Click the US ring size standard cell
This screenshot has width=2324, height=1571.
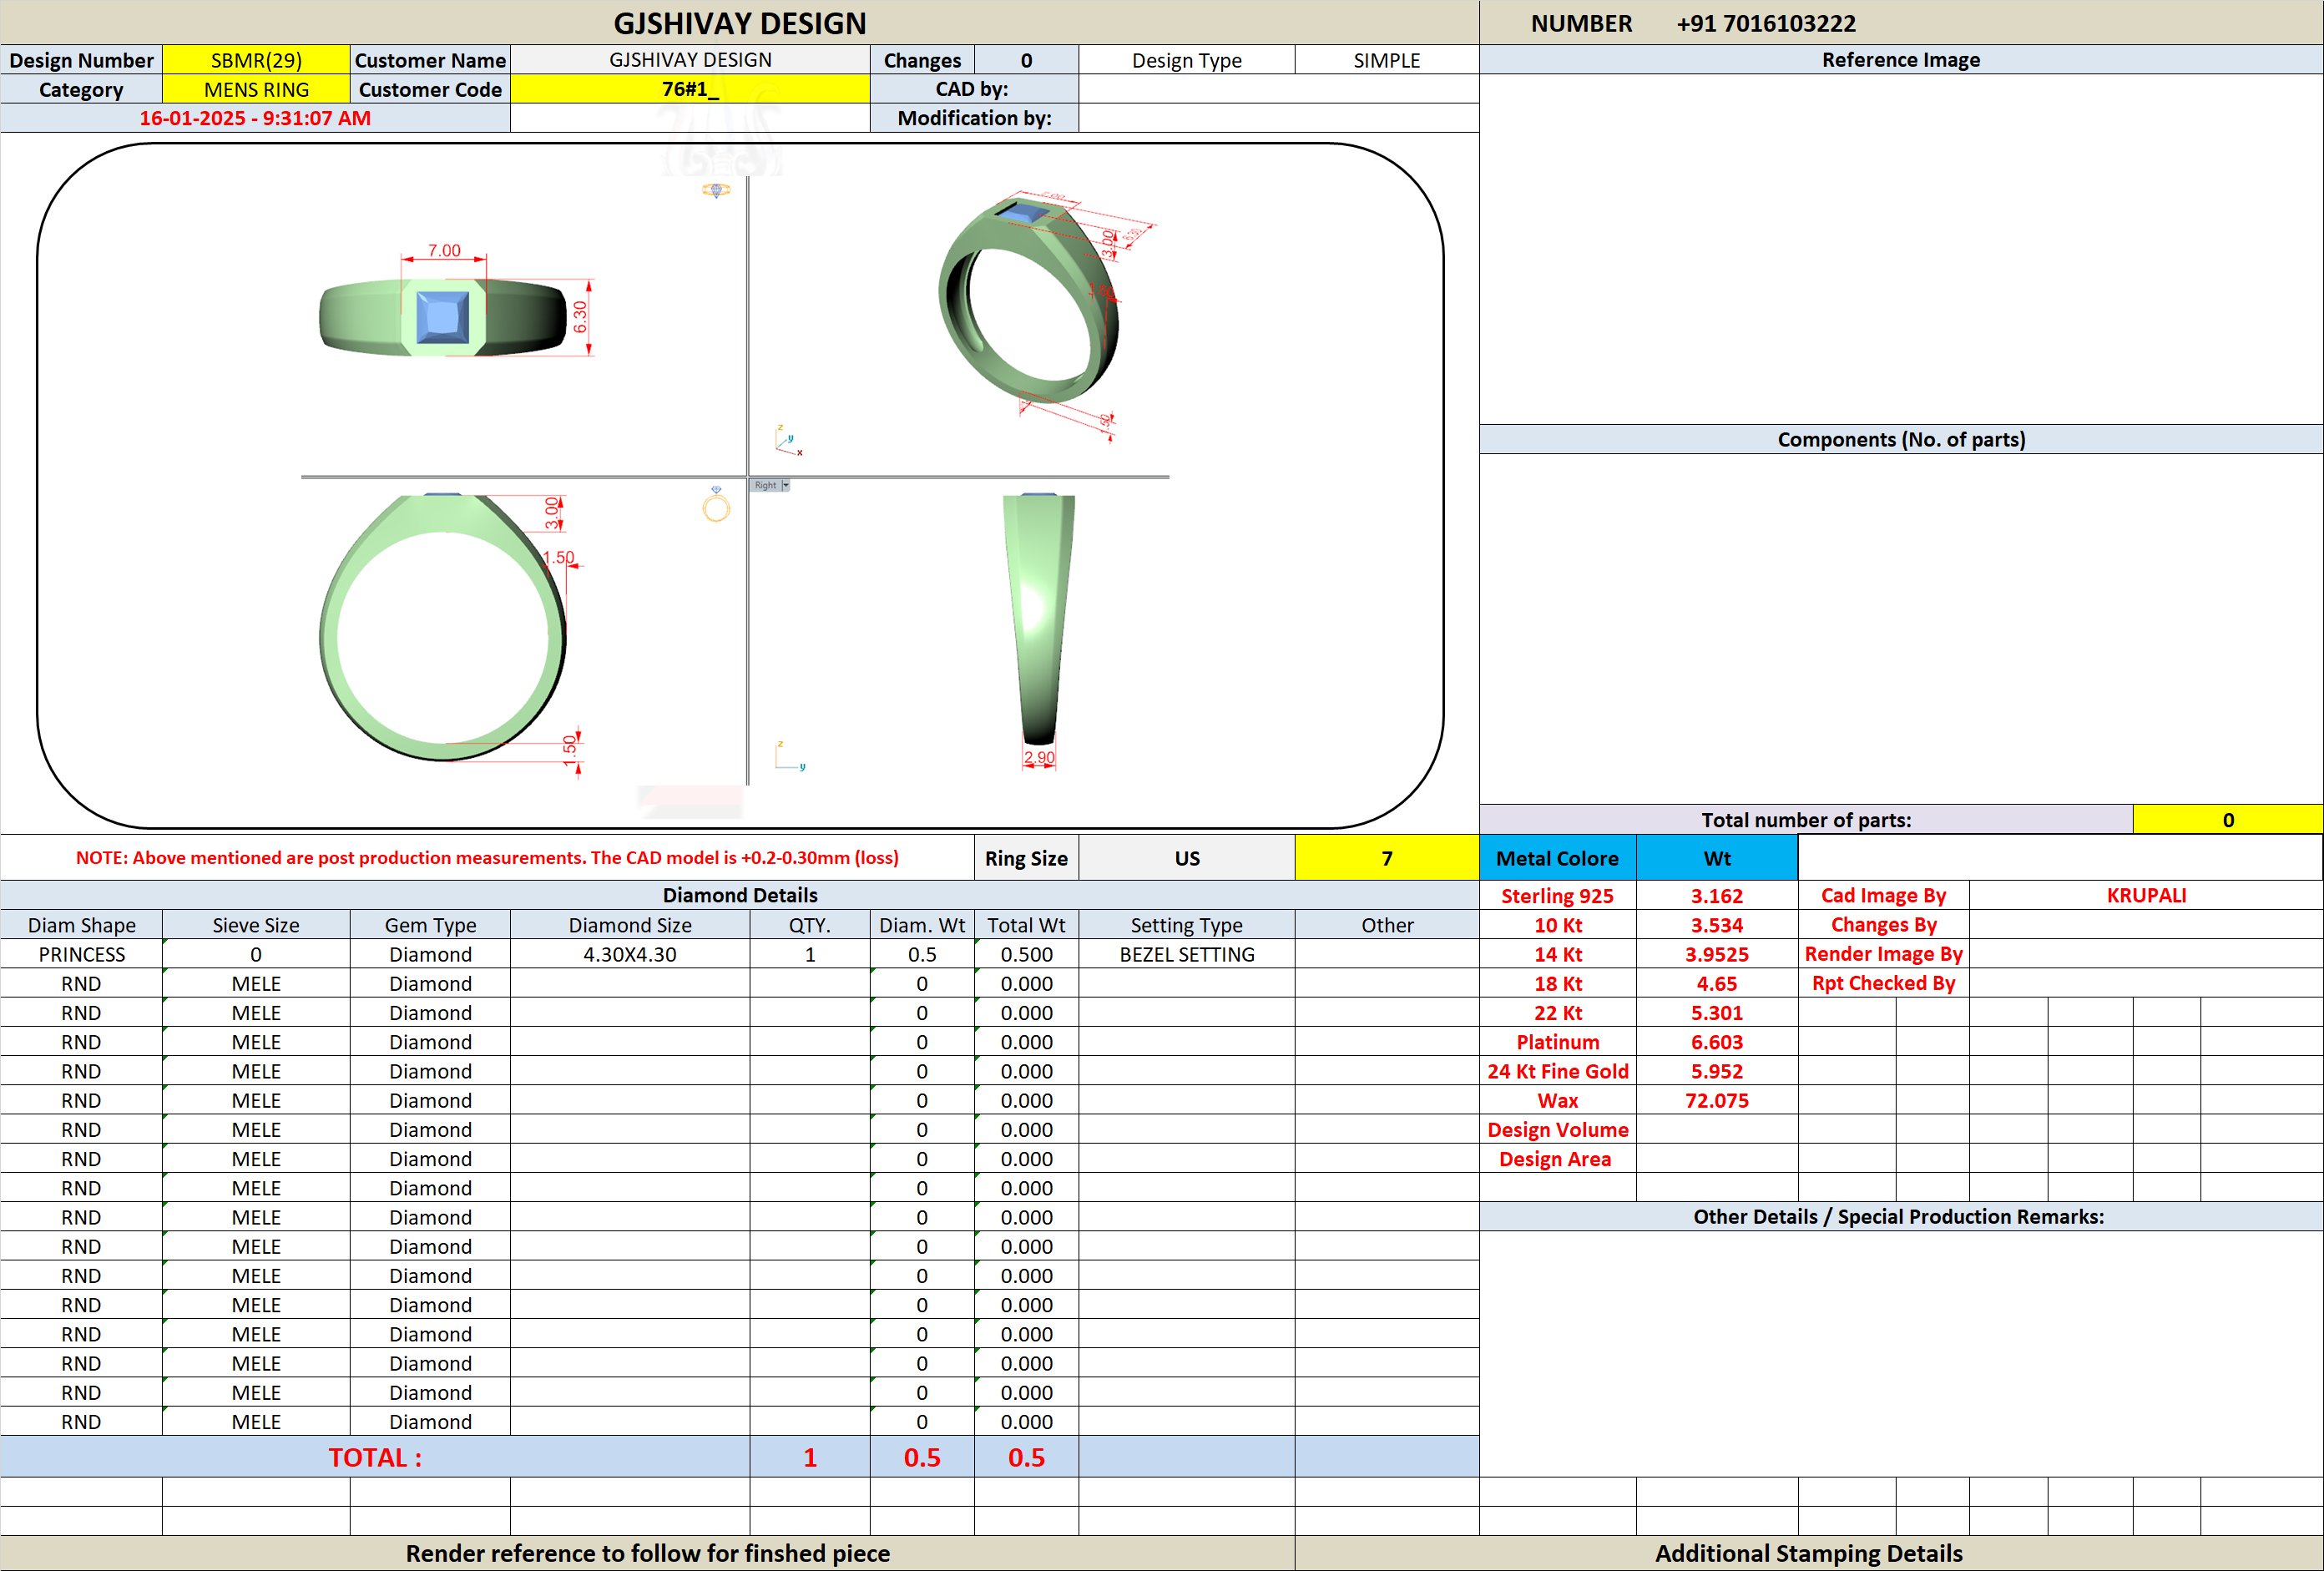(1187, 858)
